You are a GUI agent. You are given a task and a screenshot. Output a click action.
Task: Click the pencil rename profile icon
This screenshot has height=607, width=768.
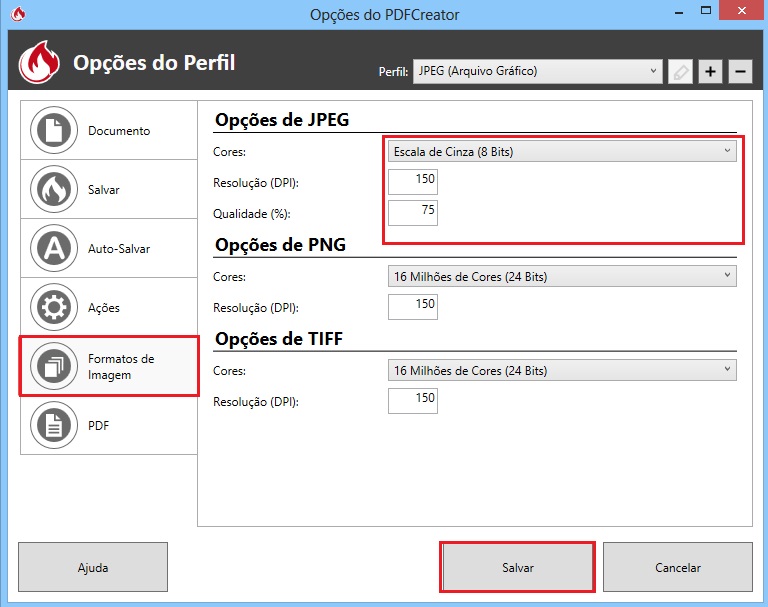click(x=680, y=72)
